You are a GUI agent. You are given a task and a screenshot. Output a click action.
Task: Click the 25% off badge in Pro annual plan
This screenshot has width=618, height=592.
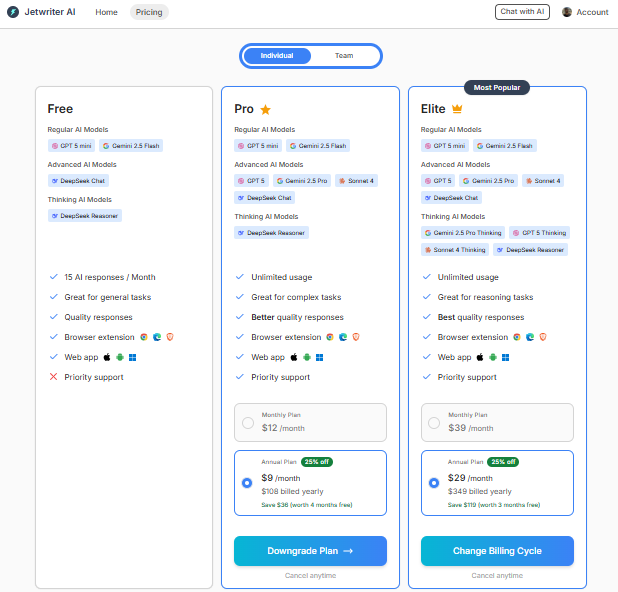click(x=317, y=462)
